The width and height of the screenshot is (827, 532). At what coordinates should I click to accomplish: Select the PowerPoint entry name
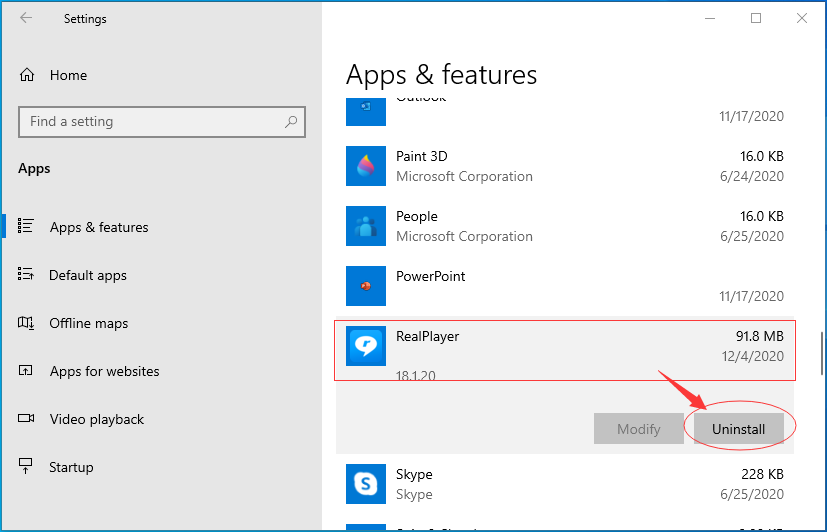[430, 276]
